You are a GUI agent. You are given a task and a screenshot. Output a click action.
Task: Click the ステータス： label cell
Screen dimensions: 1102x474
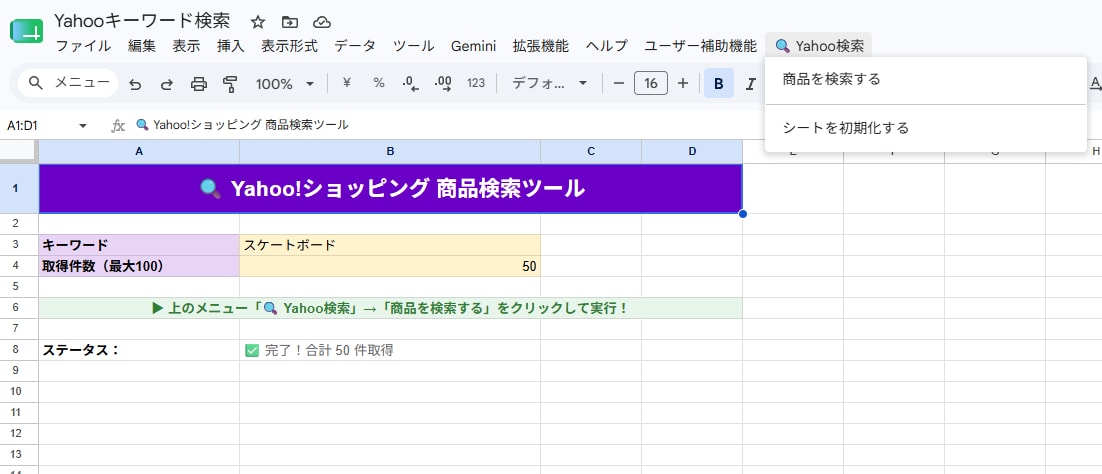click(x=139, y=350)
